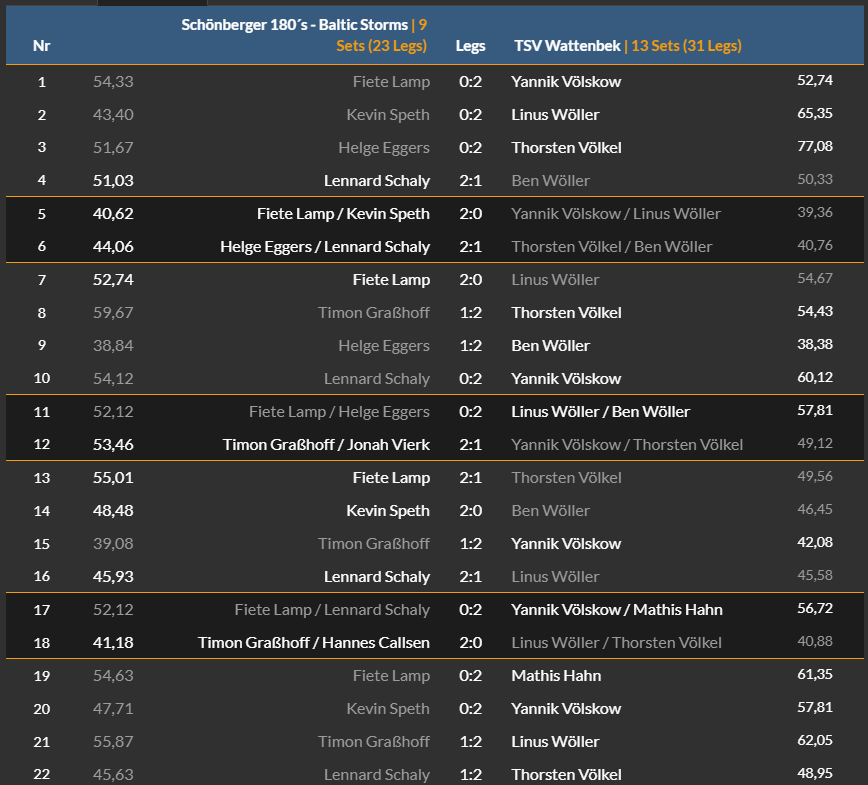Select pair Yannik Völskow / Linus Wöller
The image size is (868, 785).
tap(616, 214)
